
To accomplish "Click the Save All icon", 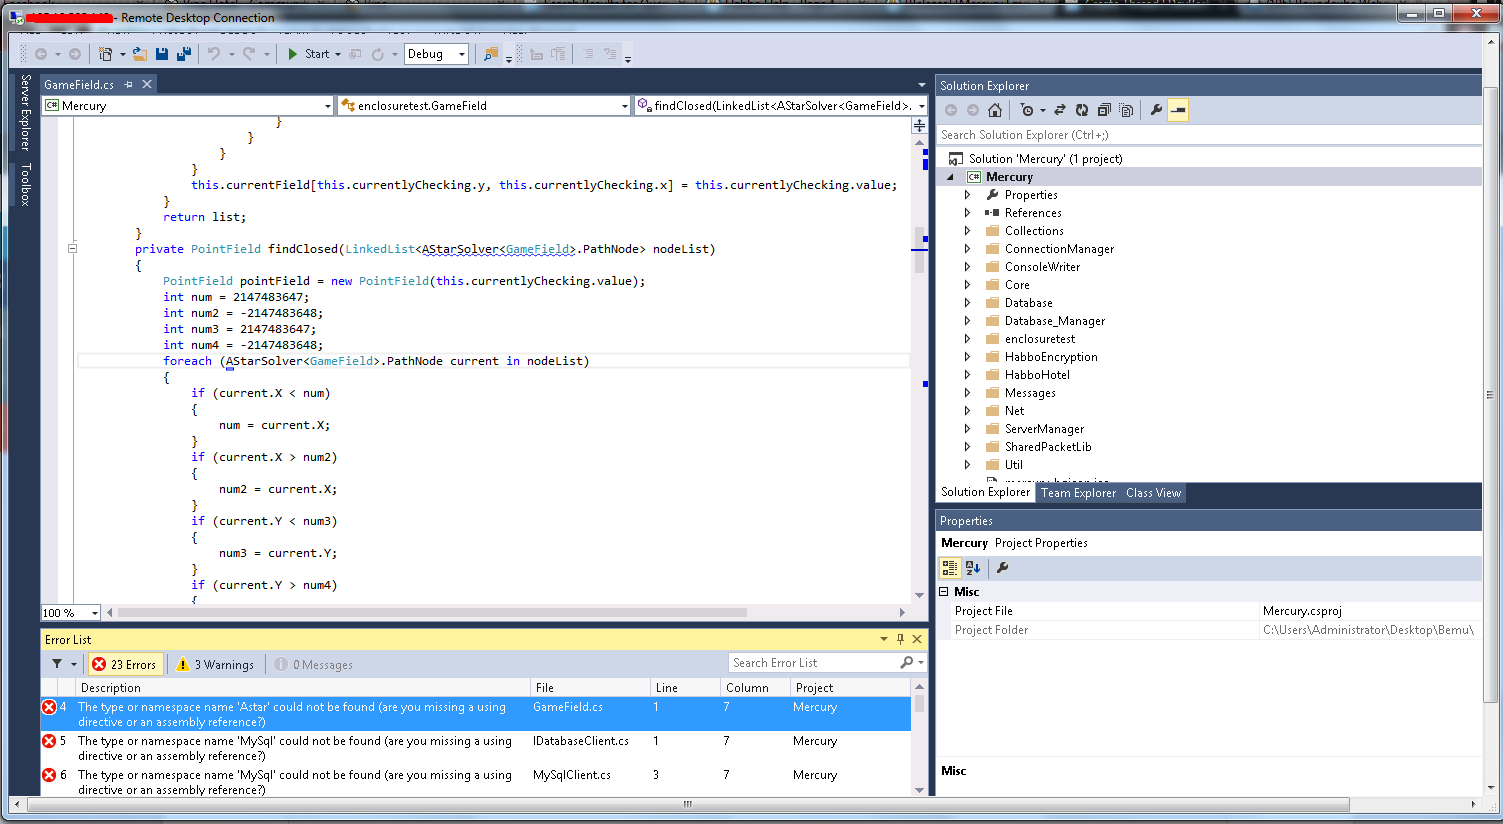I will [184, 54].
